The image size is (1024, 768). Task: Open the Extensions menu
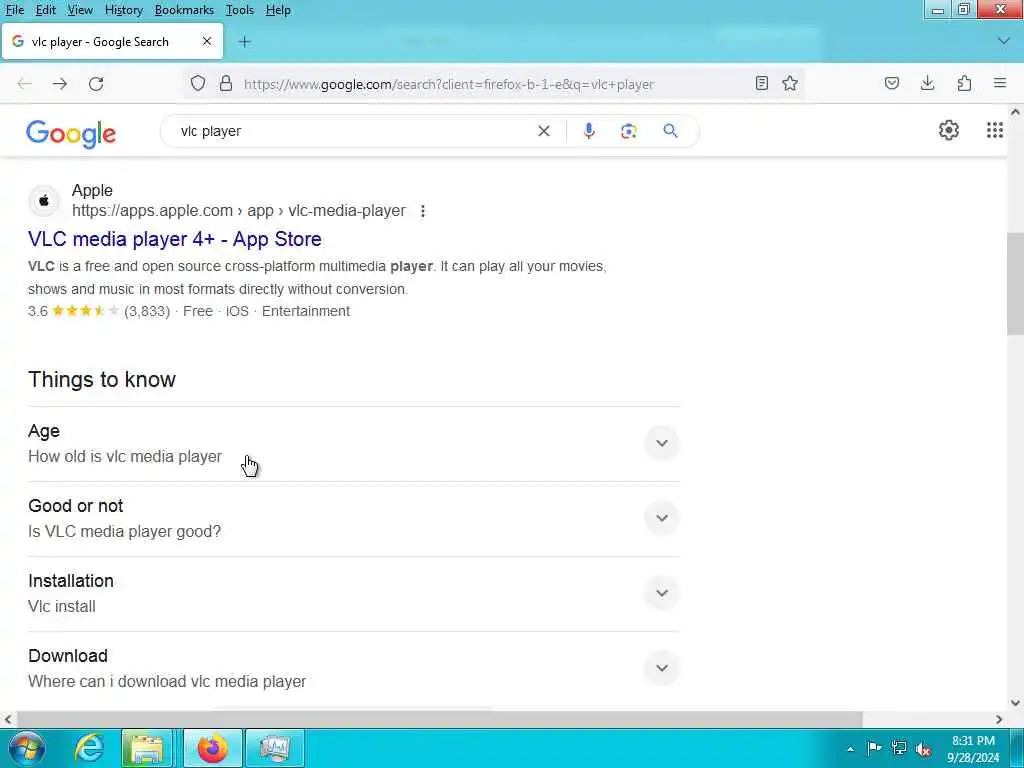click(964, 83)
